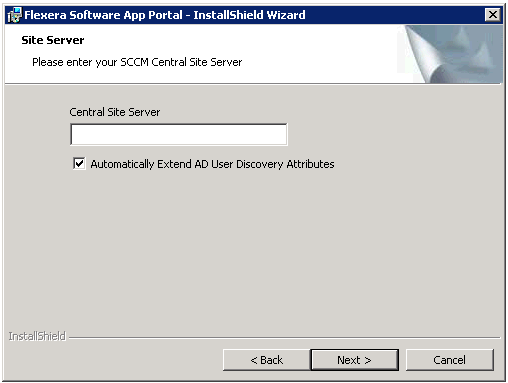Screen dimensions: 508x383
Task: Uncheck Automatically Extend AD User Discovery Attributes
Action: click(79, 164)
